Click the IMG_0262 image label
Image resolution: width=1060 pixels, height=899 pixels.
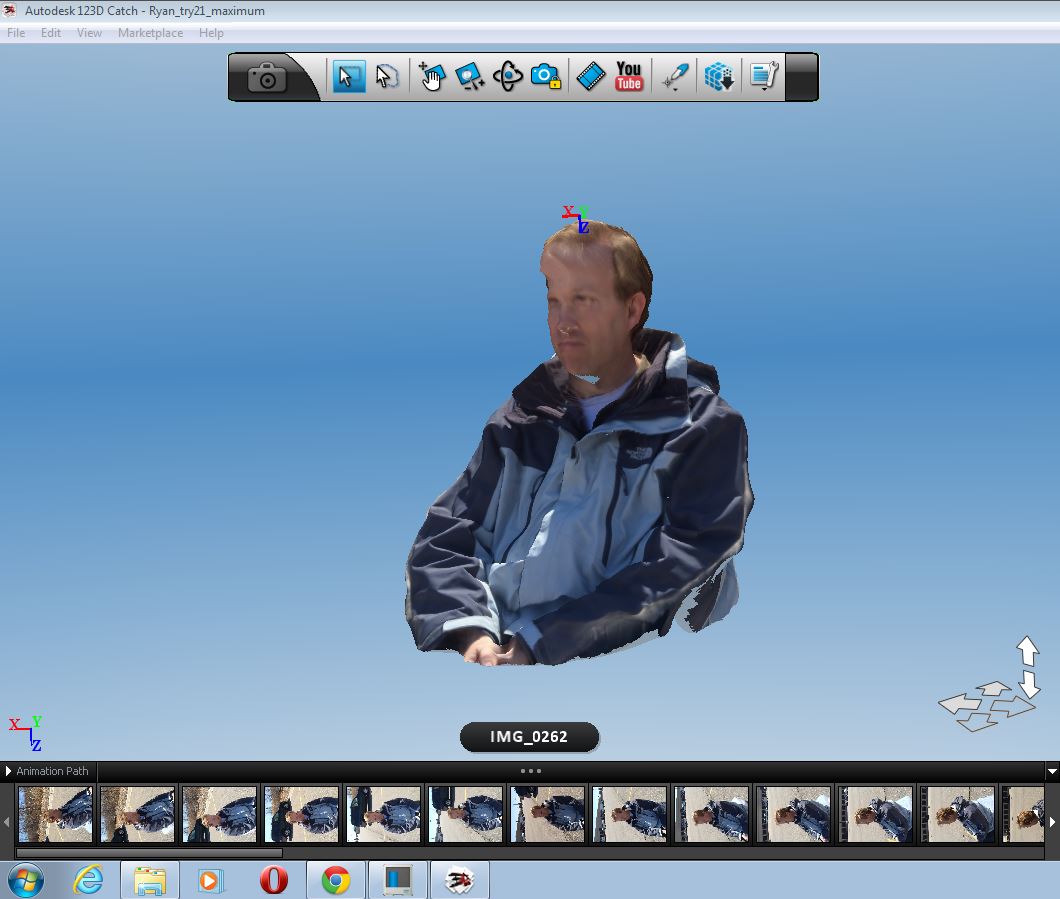(x=529, y=737)
